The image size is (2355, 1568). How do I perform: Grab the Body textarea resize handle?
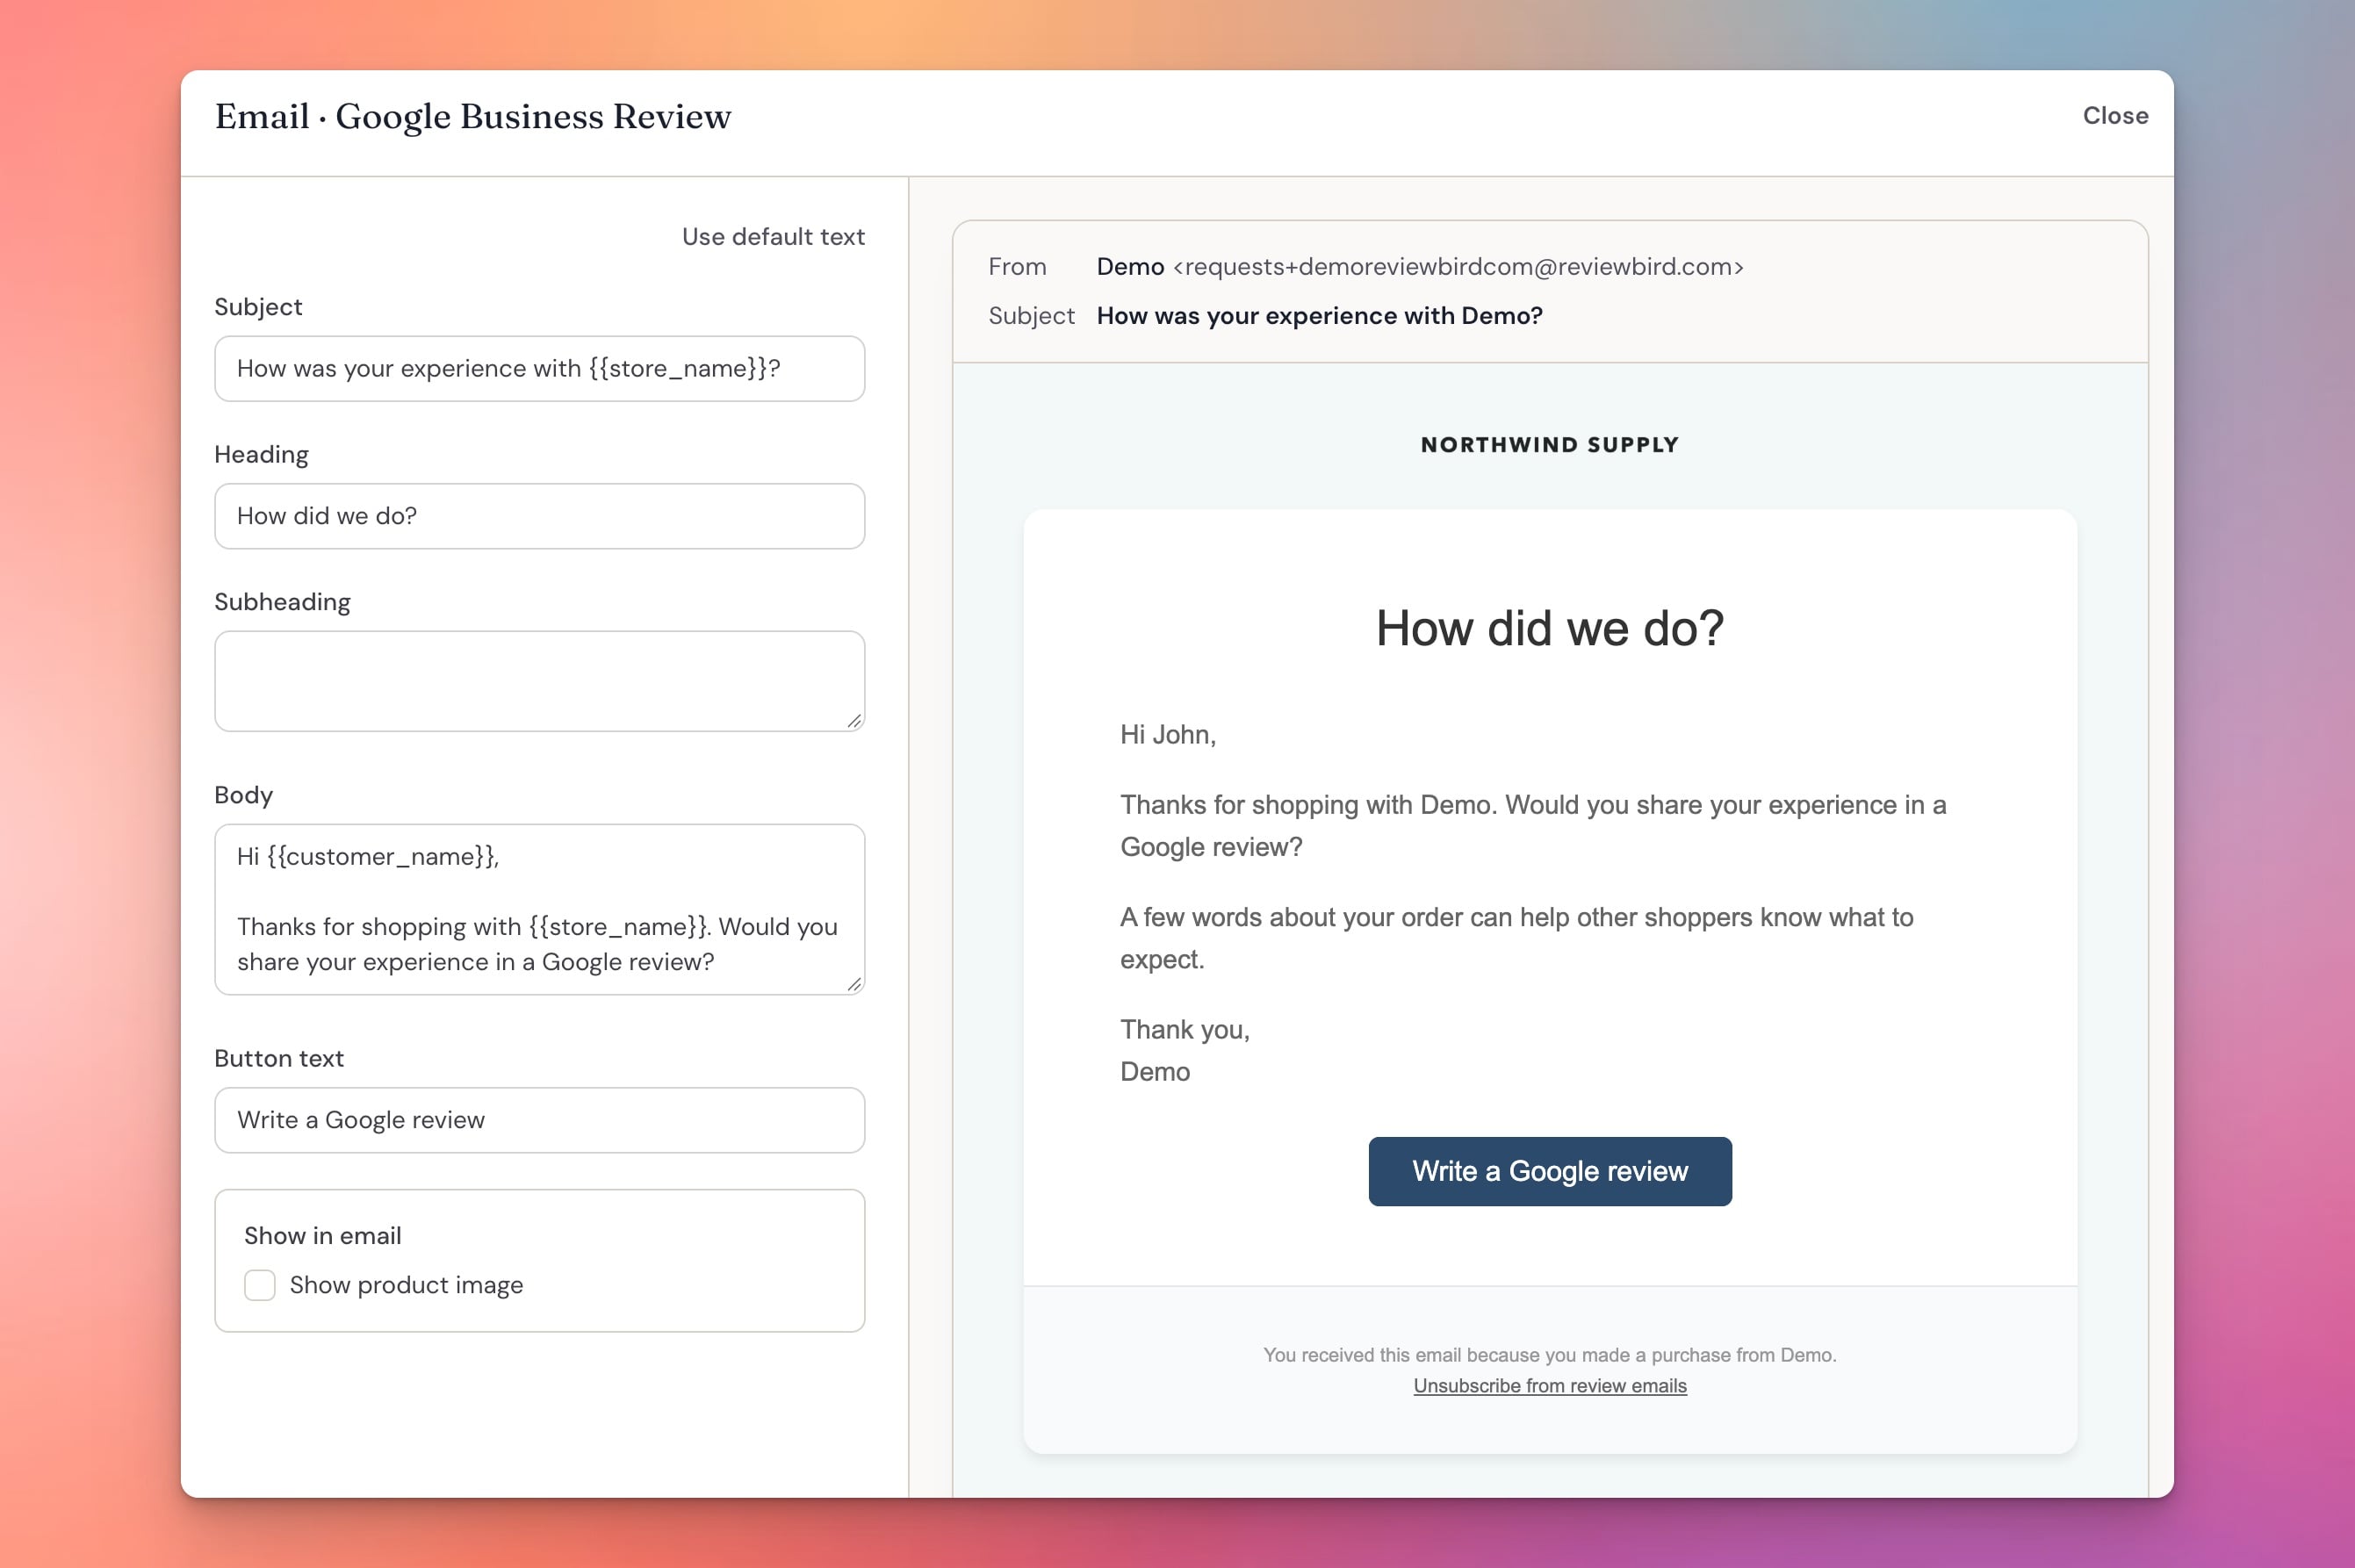[854, 984]
